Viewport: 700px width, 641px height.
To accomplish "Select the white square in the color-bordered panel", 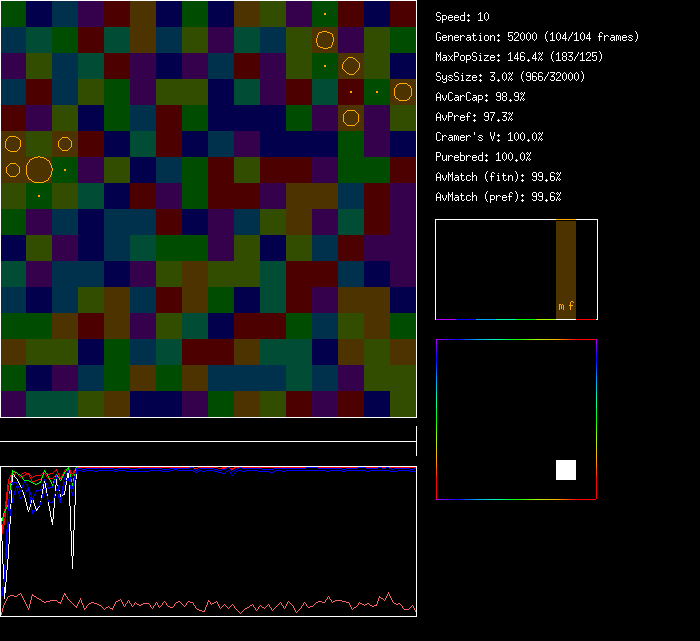I will click(566, 470).
